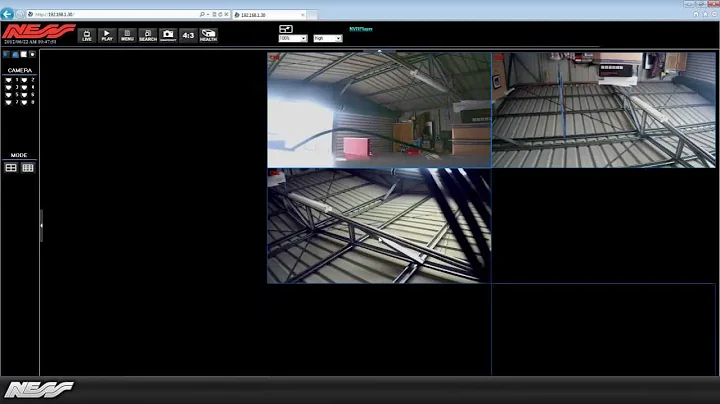Select the top-right ceiling camera feed
Screen dimensions: 720x404
pyautogui.click(x=603, y=110)
